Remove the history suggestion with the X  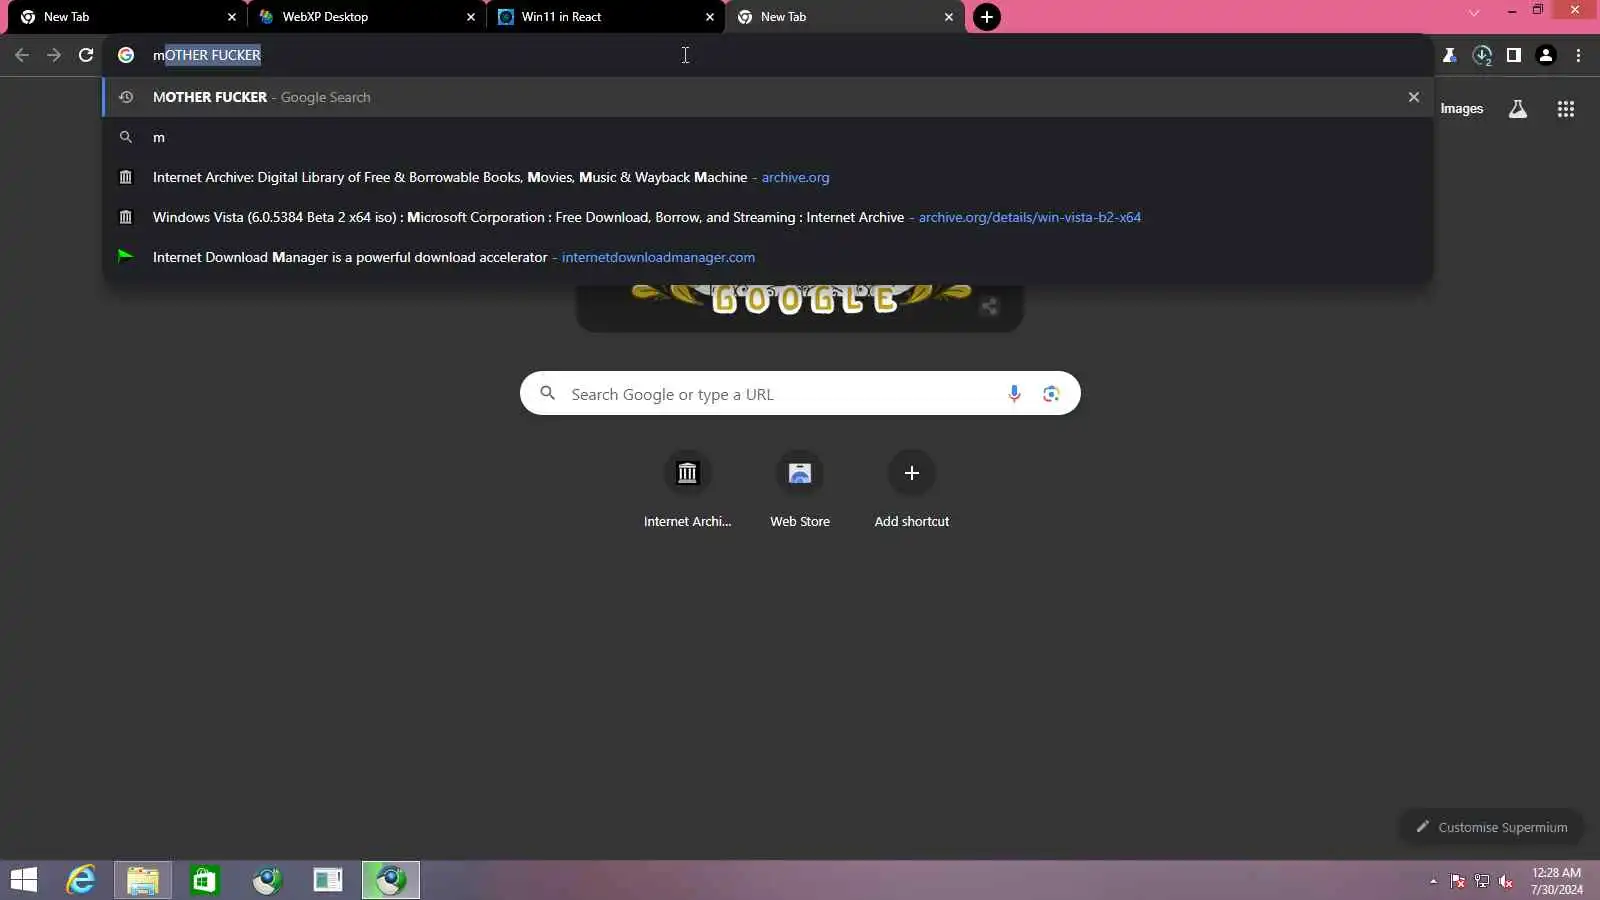[x=1414, y=97]
